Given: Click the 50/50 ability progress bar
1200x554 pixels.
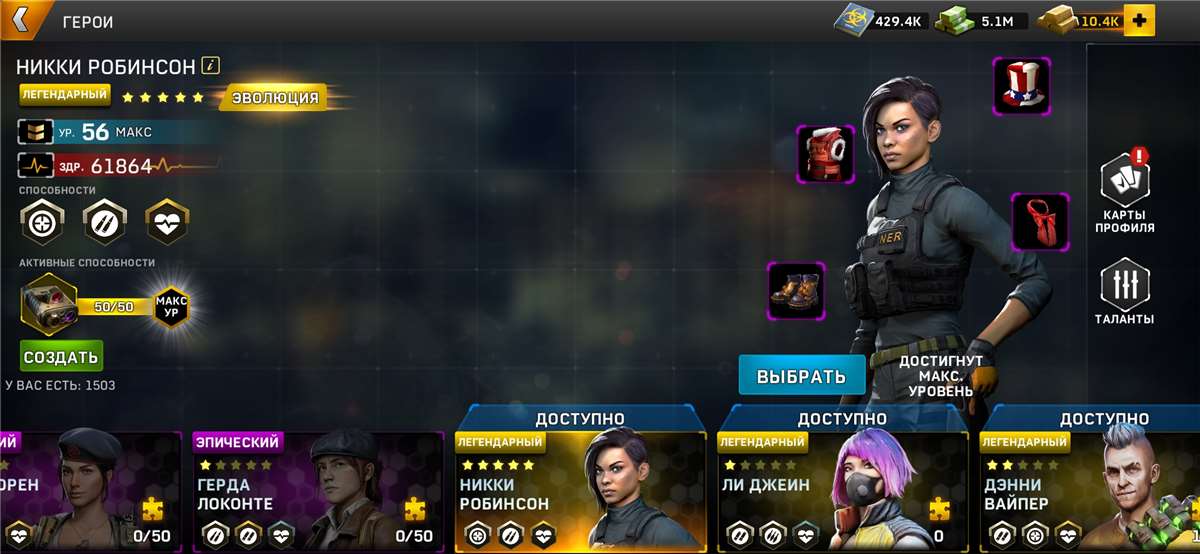Looking at the screenshot, I should [x=111, y=306].
